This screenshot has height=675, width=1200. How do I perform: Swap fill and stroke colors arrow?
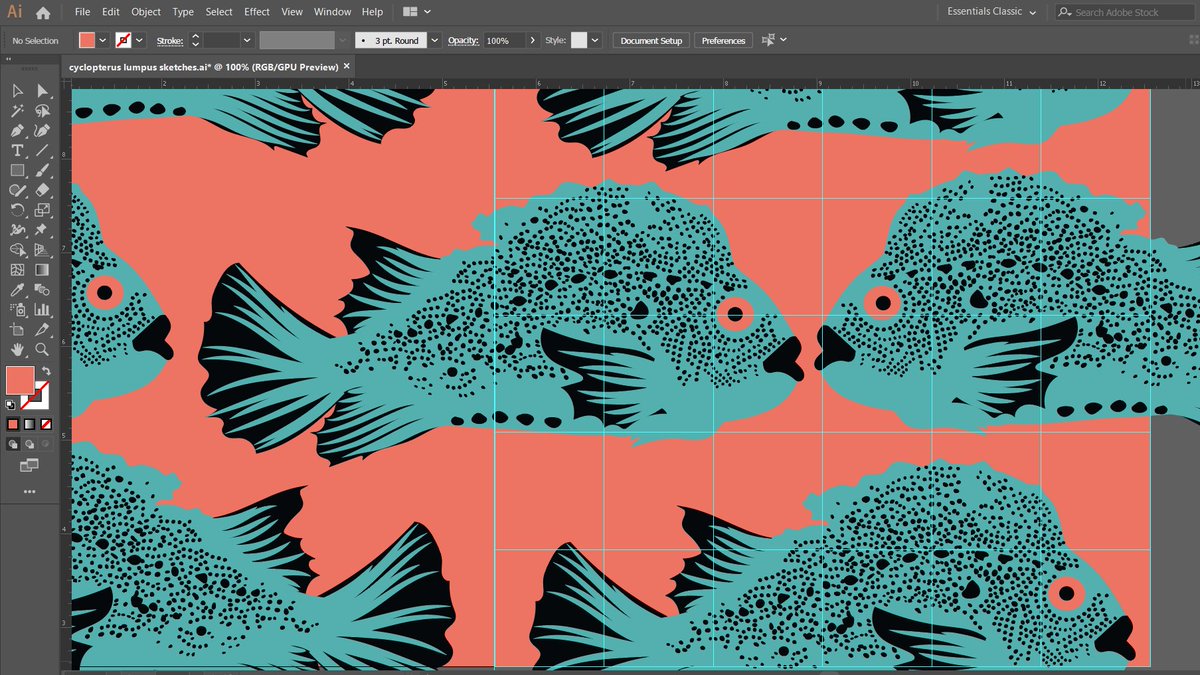coord(47,371)
